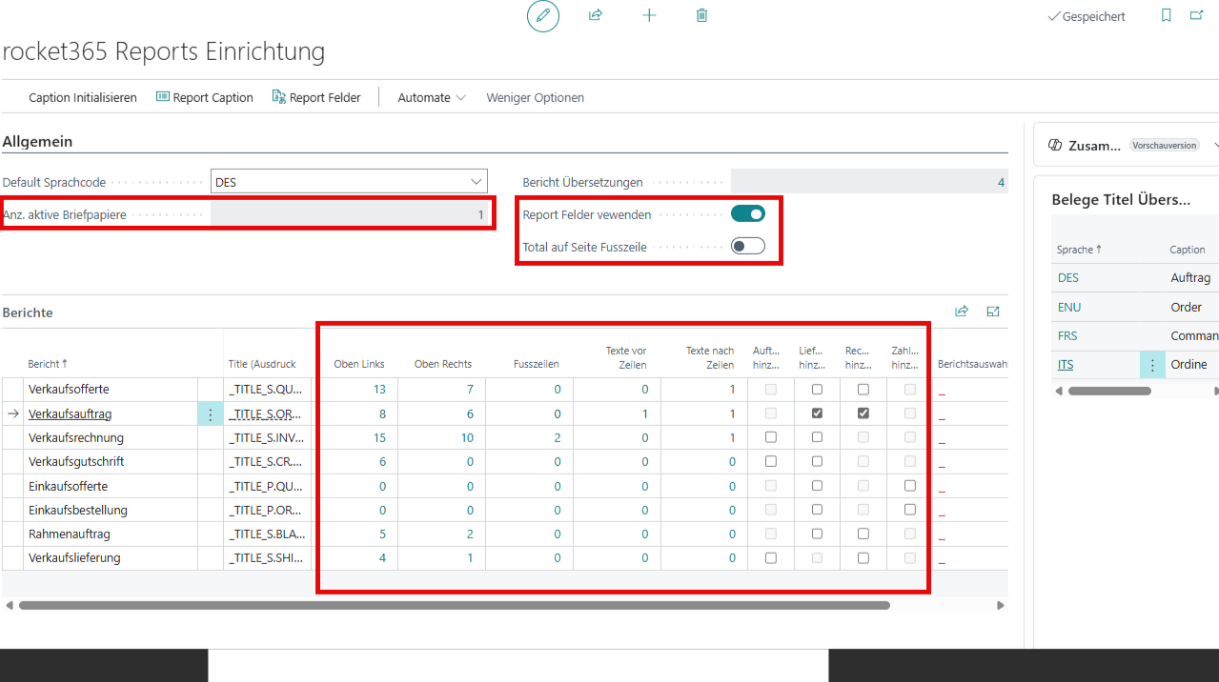Screen dimensions: 1219x682
Task: Click Oben Rechts value 10 for Verkaufsrechnung
Action: (467, 437)
